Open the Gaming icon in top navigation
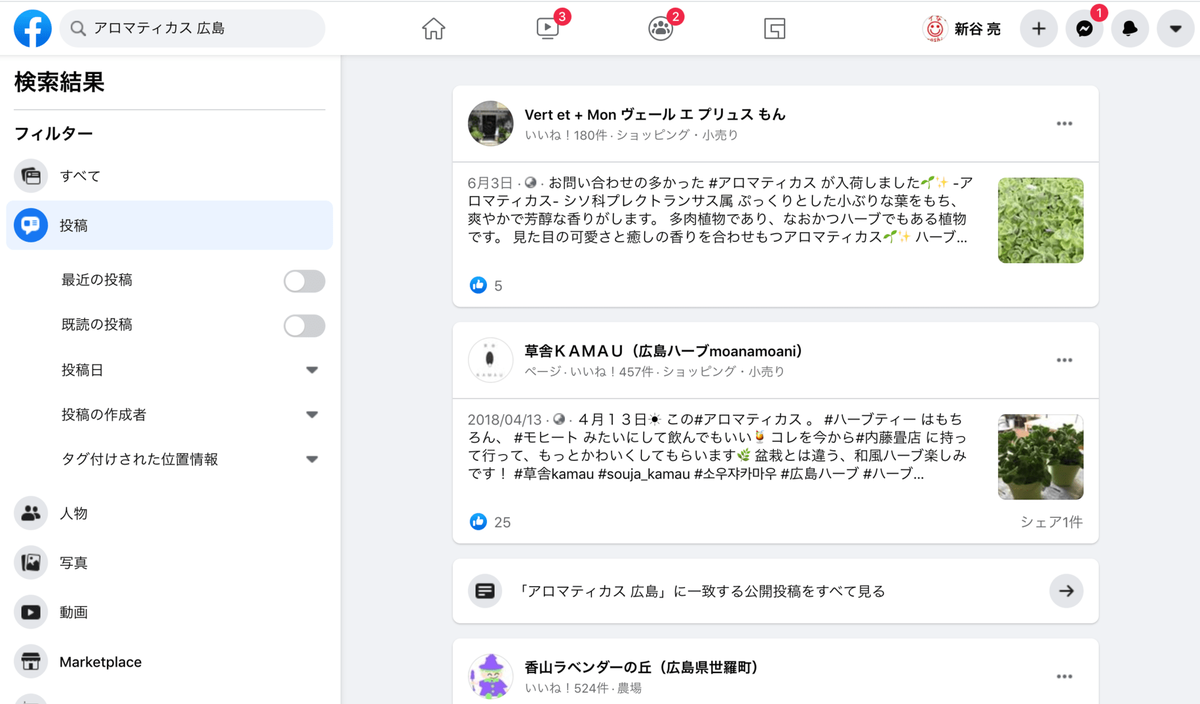1200x704 pixels. [x=774, y=28]
